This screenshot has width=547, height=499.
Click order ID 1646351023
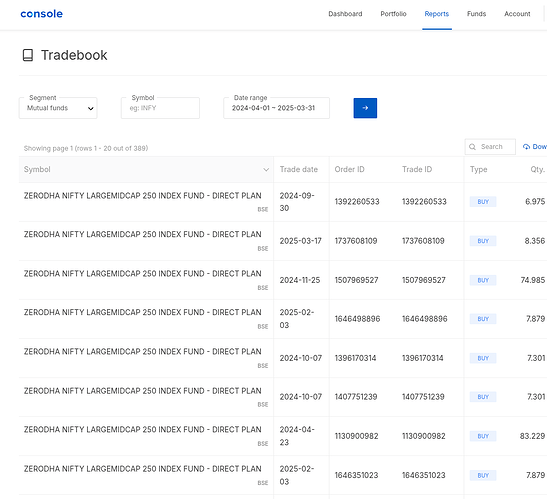[357, 475]
